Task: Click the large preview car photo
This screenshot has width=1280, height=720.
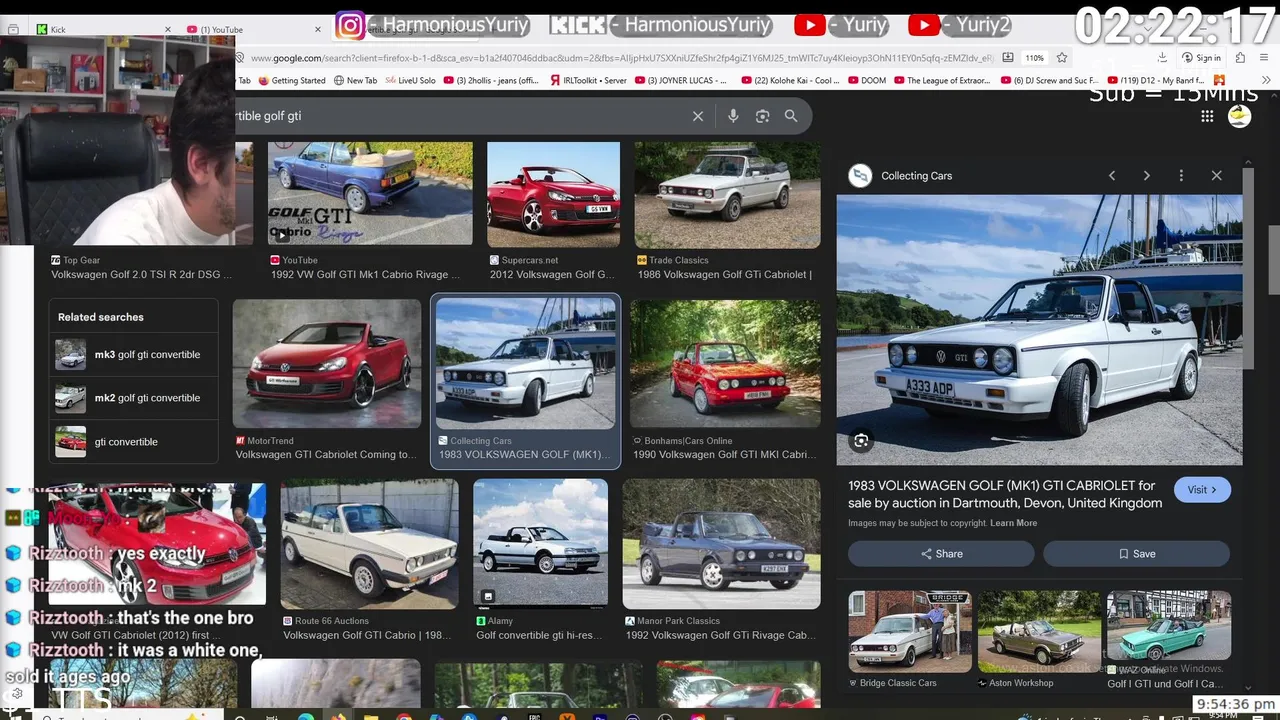Action: click(1039, 330)
